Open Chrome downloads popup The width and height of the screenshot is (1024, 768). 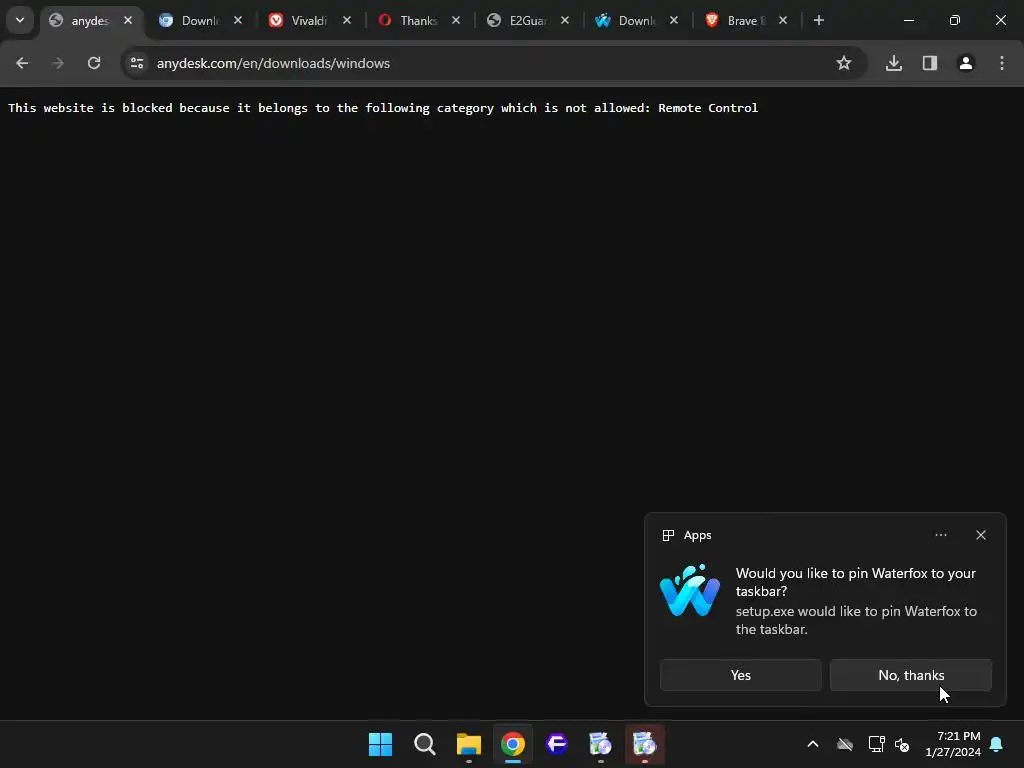[x=894, y=63]
